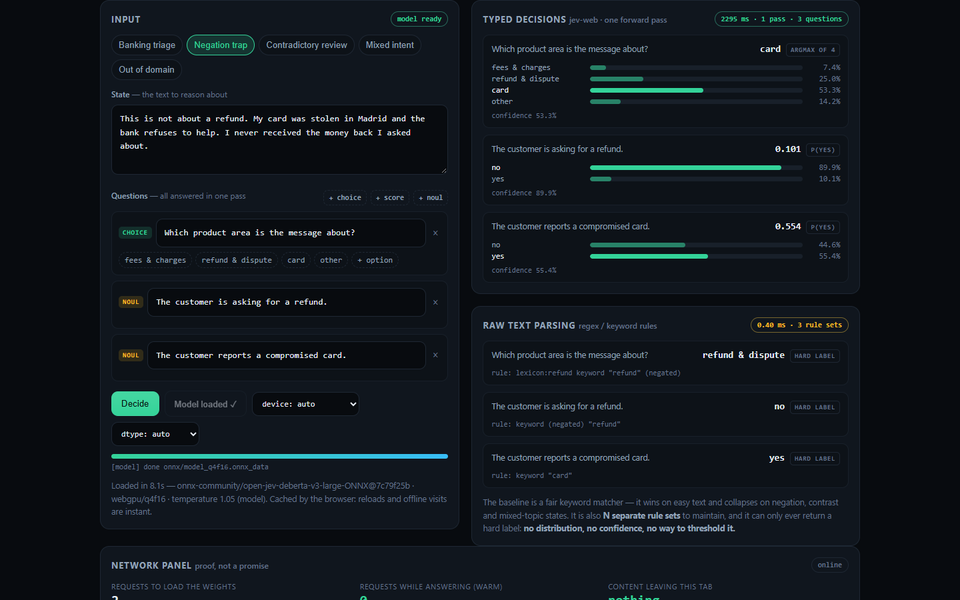Add another option to choice question
Image resolution: width=960 pixels, height=600 pixels.
pyautogui.click(x=375, y=260)
